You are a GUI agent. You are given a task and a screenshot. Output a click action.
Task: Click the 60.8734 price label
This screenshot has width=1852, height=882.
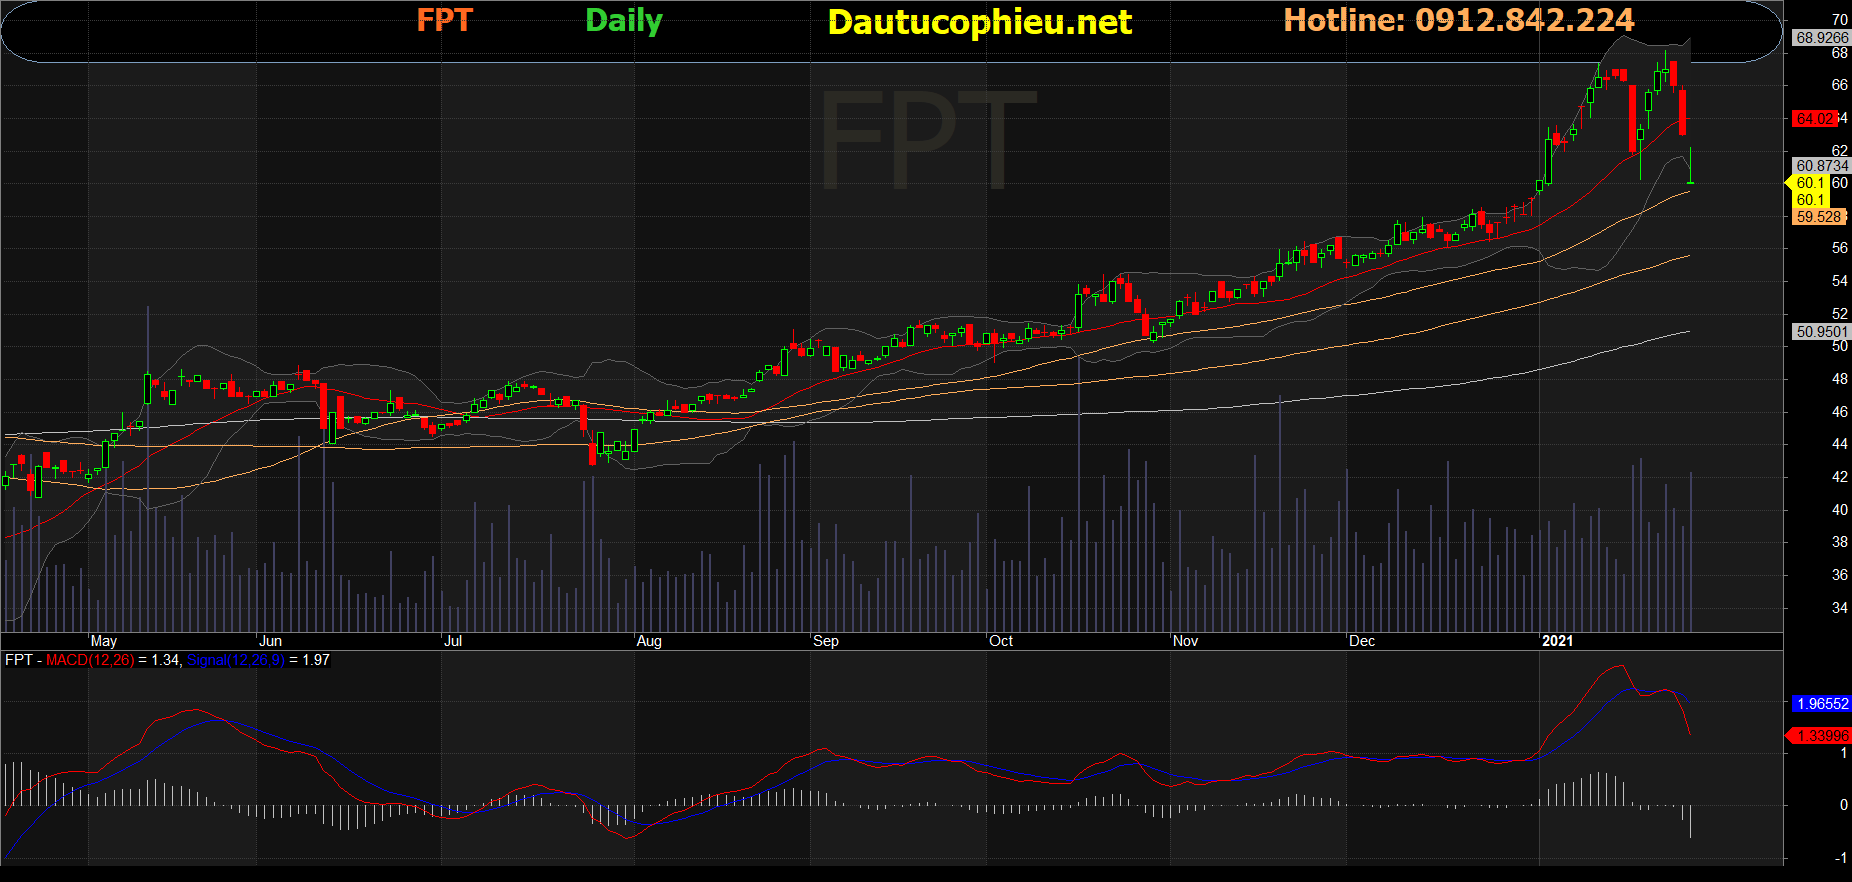pyautogui.click(x=1822, y=166)
